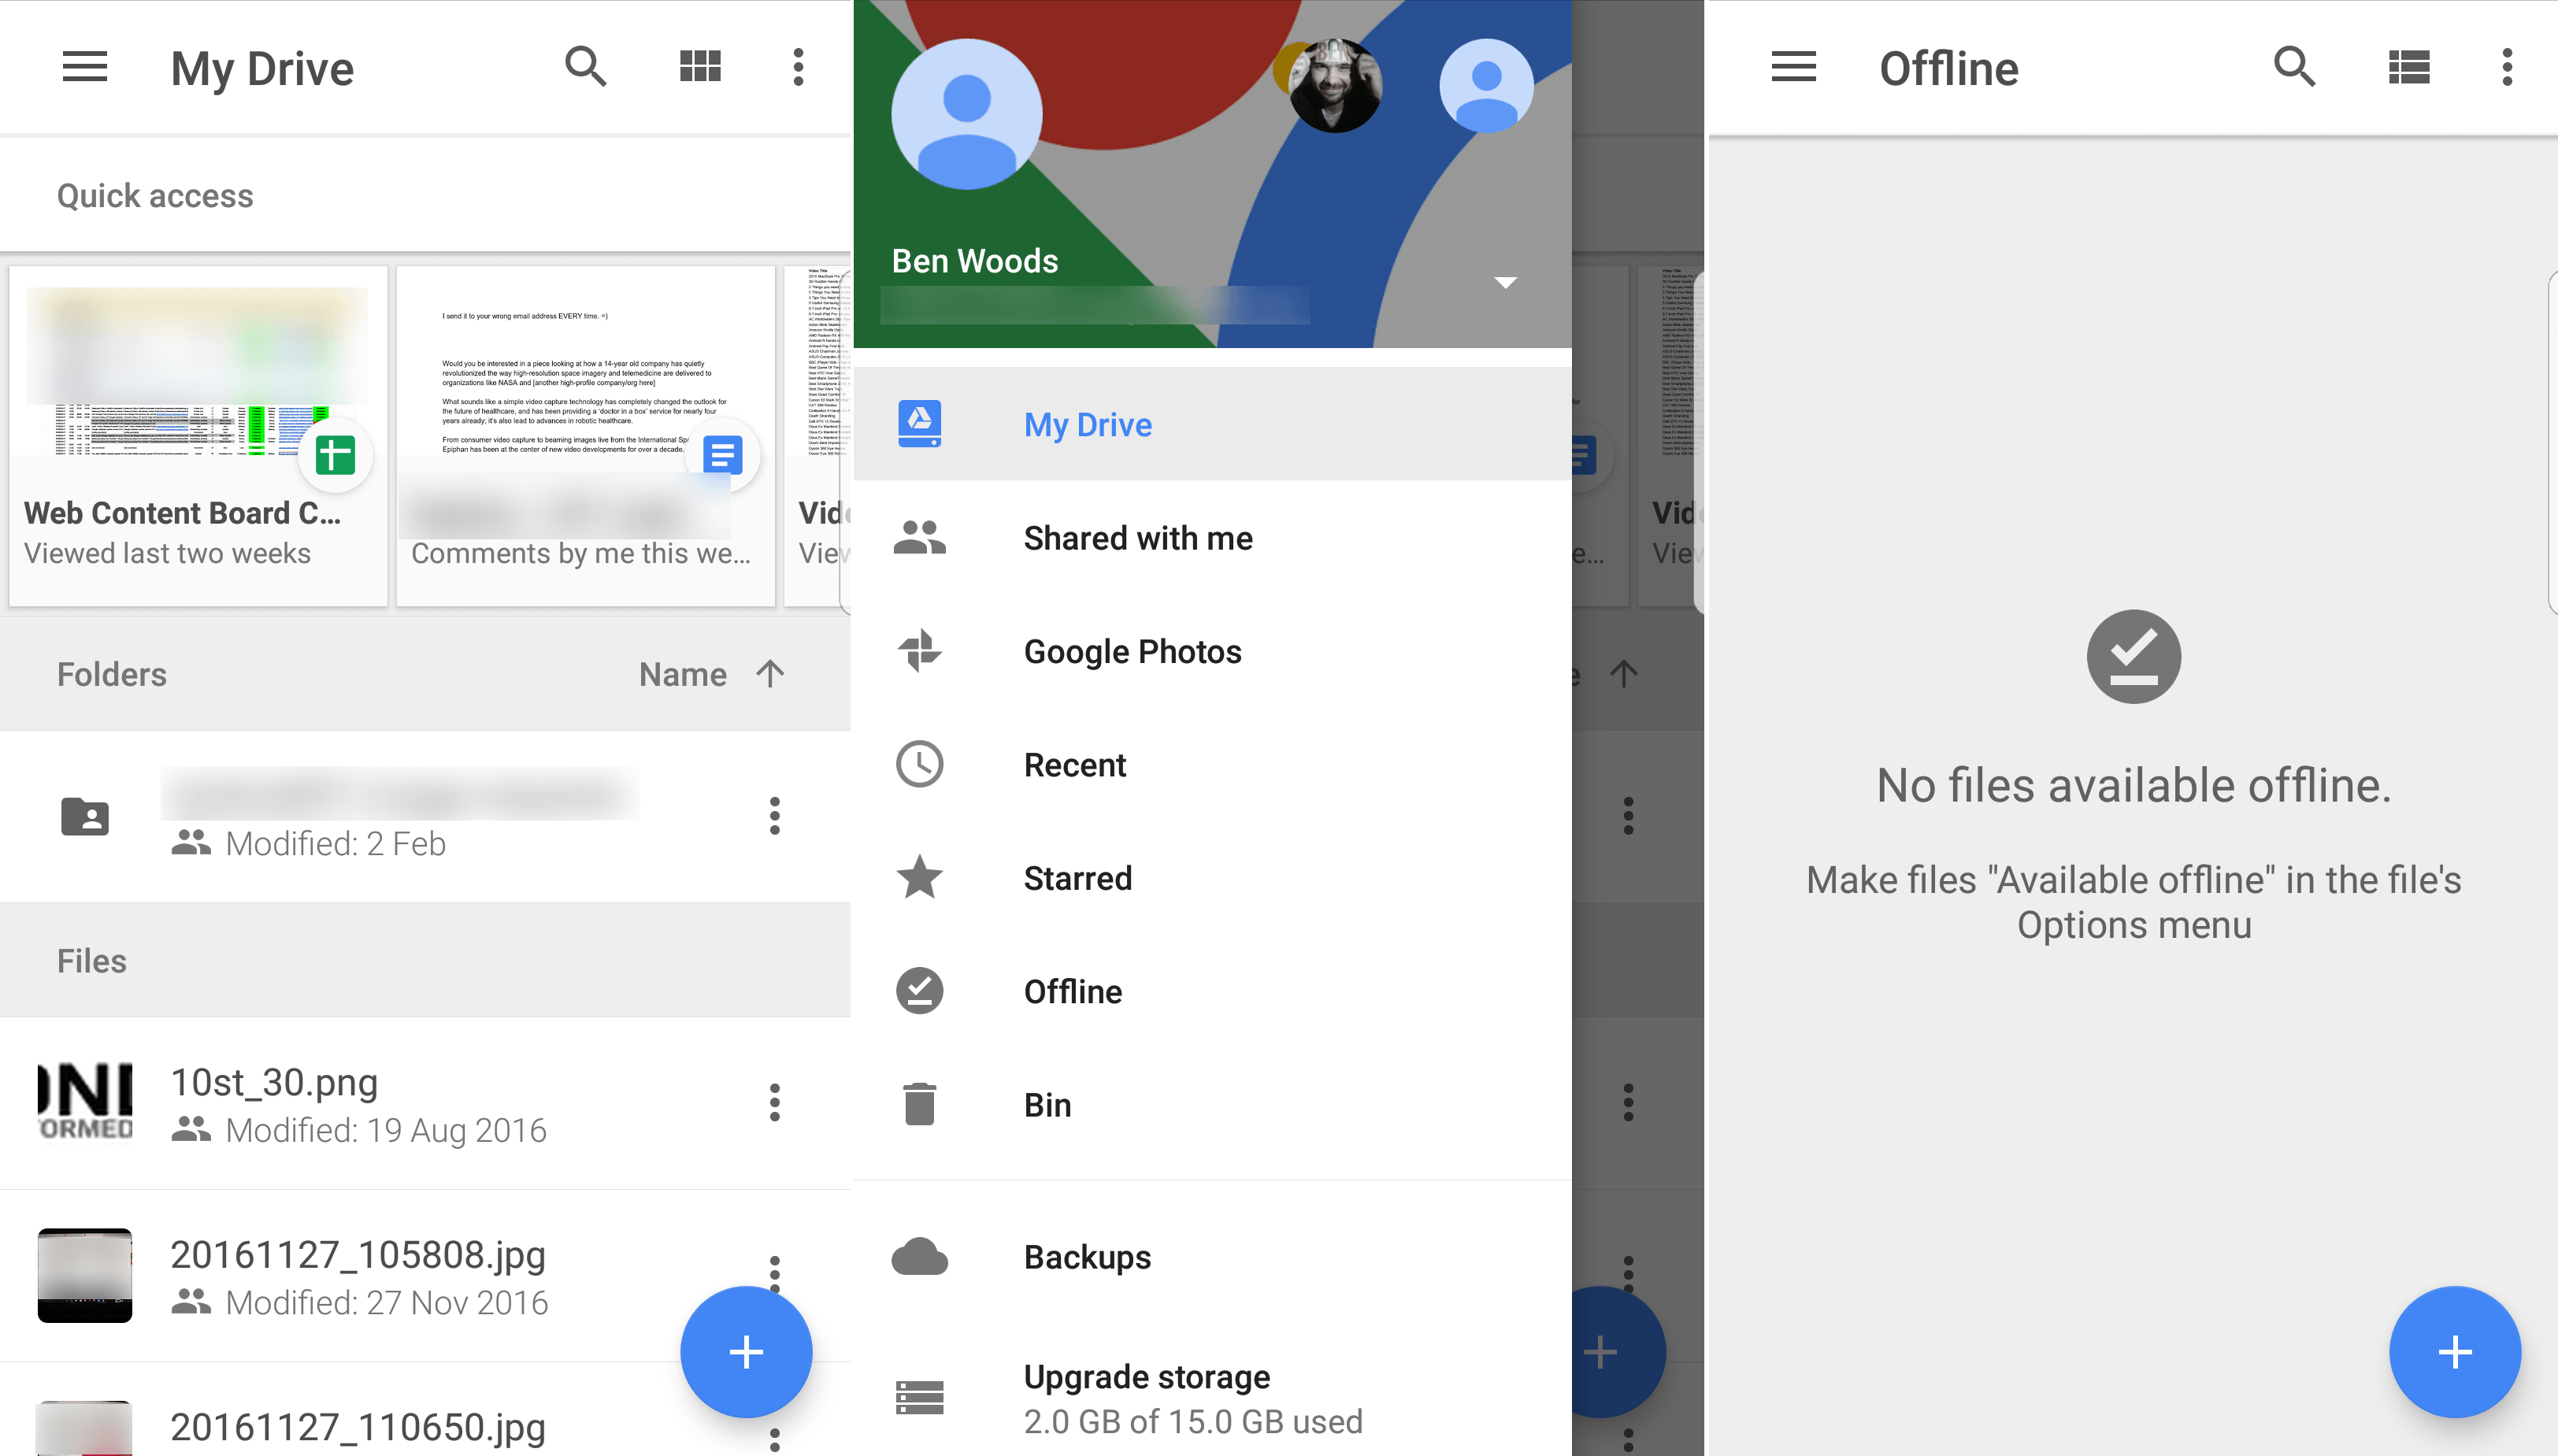Image resolution: width=2558 pixels, height=1456 pixels.
Task: Expand account switcher arrow under Ben Woods
Action: pos(1505,283)
